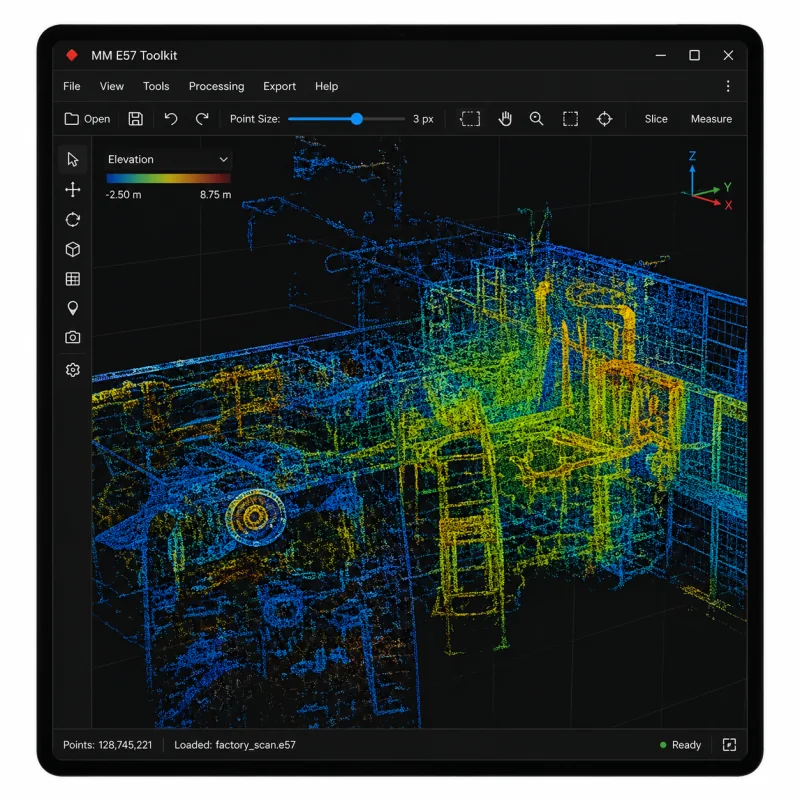Close the MM E57 Toolkit window
This screenshot has height=800, width=800.
(x=728, y=55)
